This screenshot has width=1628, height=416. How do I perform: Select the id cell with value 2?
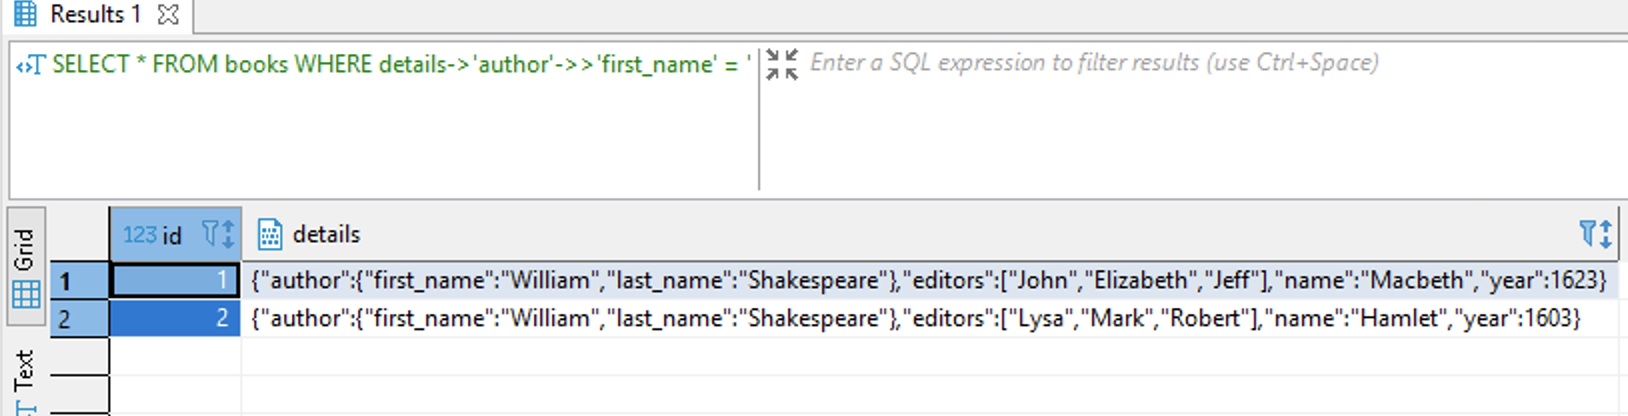click(175, 319)
